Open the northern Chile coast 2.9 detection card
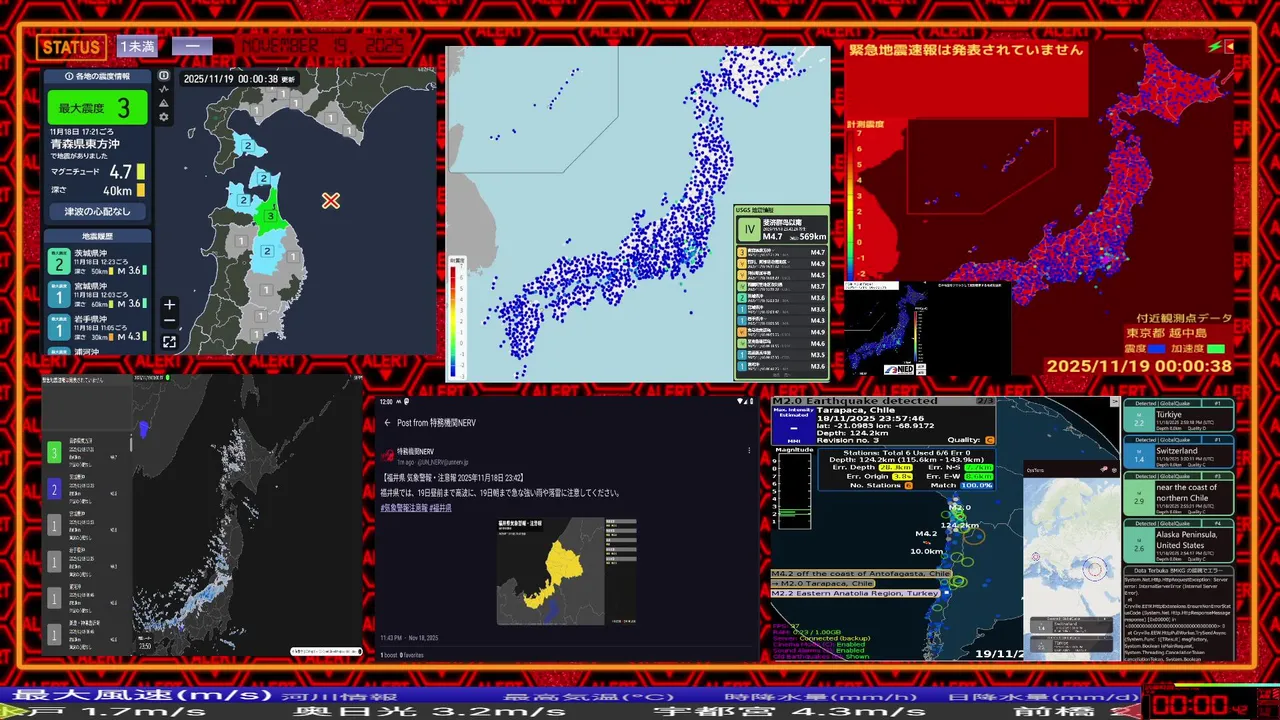The height and width of the screenshot is (720, 1280). pyautogui.click(x=1179, y=494)
